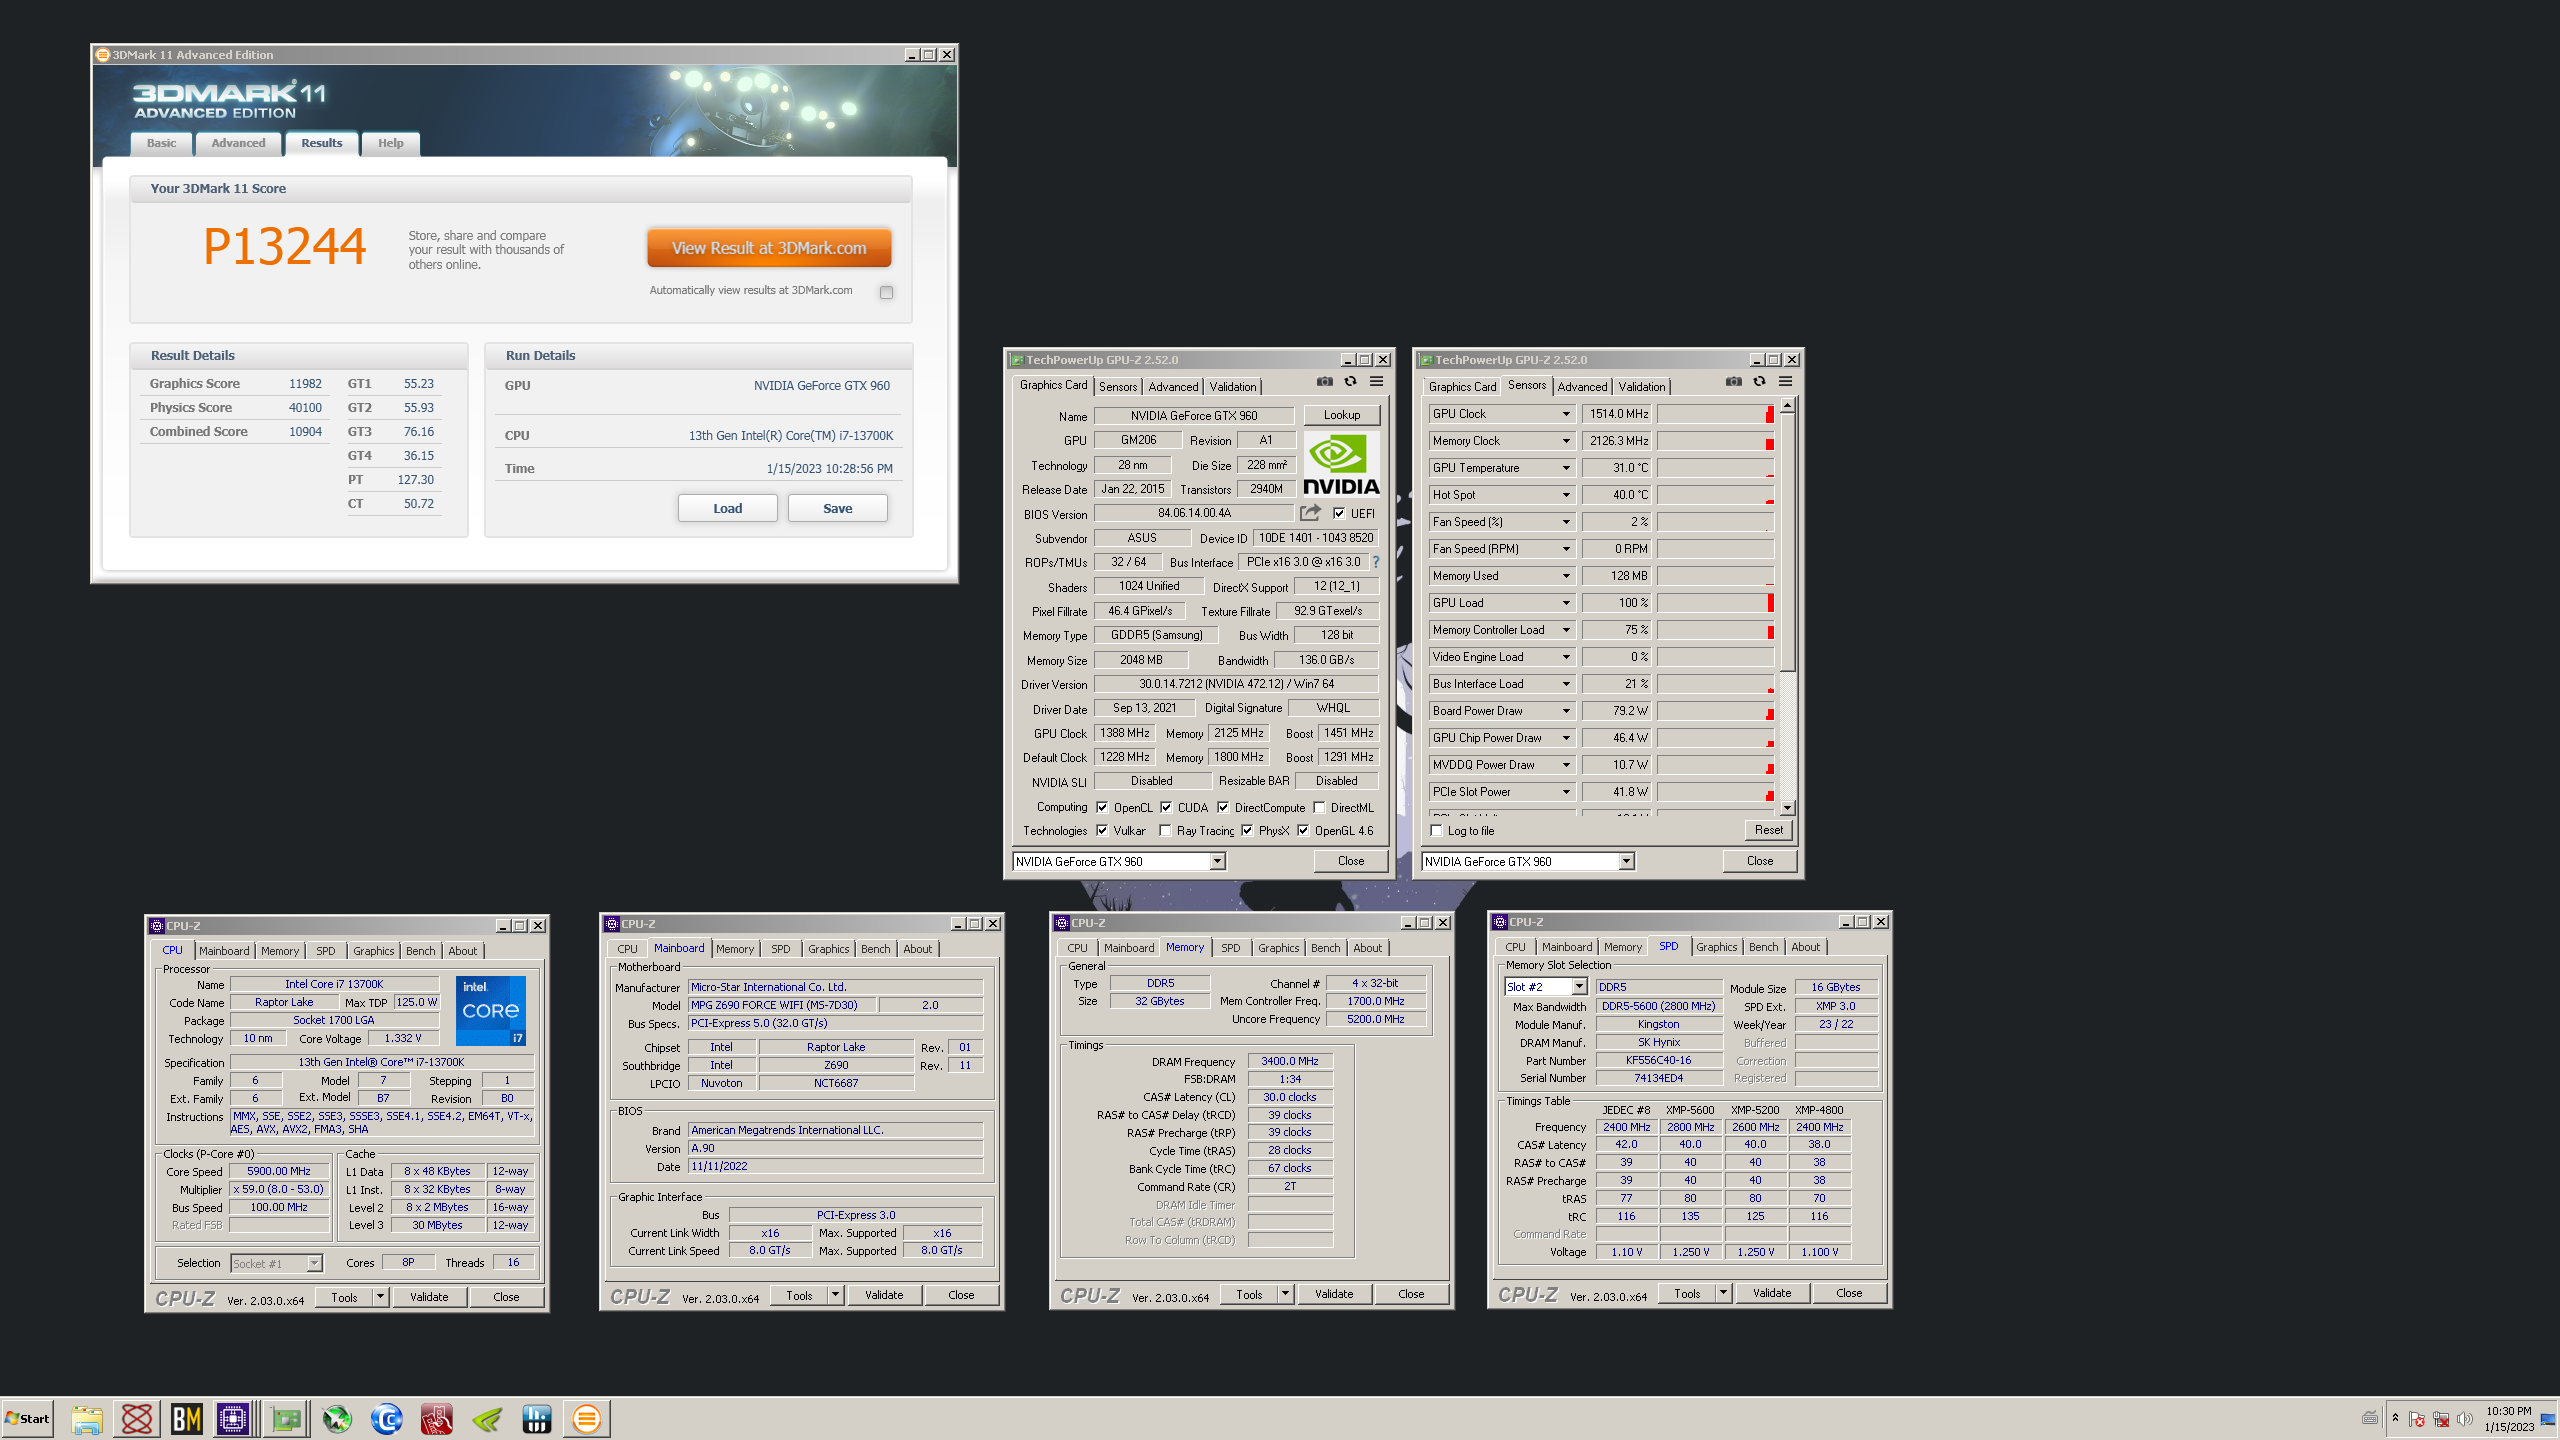The height and width of the screenshot is (1440, 2560).
Task: Click CPU-Z purple chip taskbar icon
Action: [x=233, y=1418]
